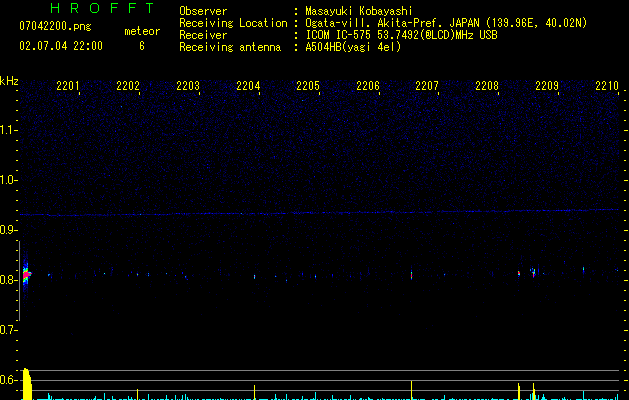Click the meteor echo just before 2207

click(411, 275)
